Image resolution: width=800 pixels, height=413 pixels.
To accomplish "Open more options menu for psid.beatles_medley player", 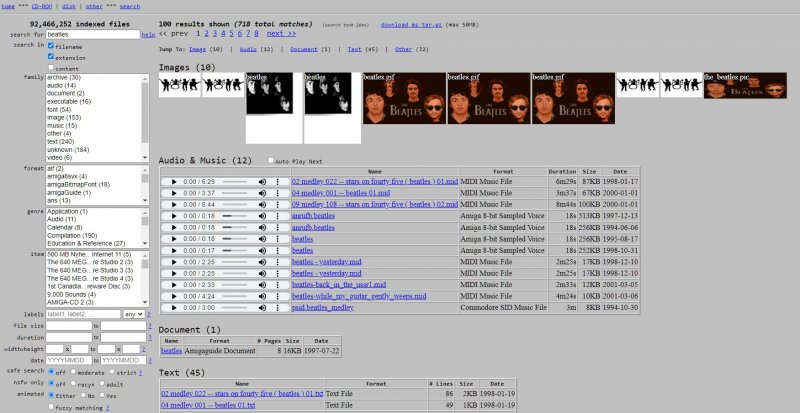I will (x=277, y=307).
